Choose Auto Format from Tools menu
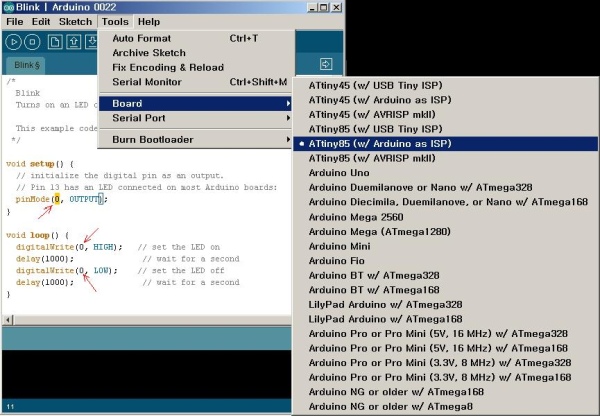 (196, 38)
